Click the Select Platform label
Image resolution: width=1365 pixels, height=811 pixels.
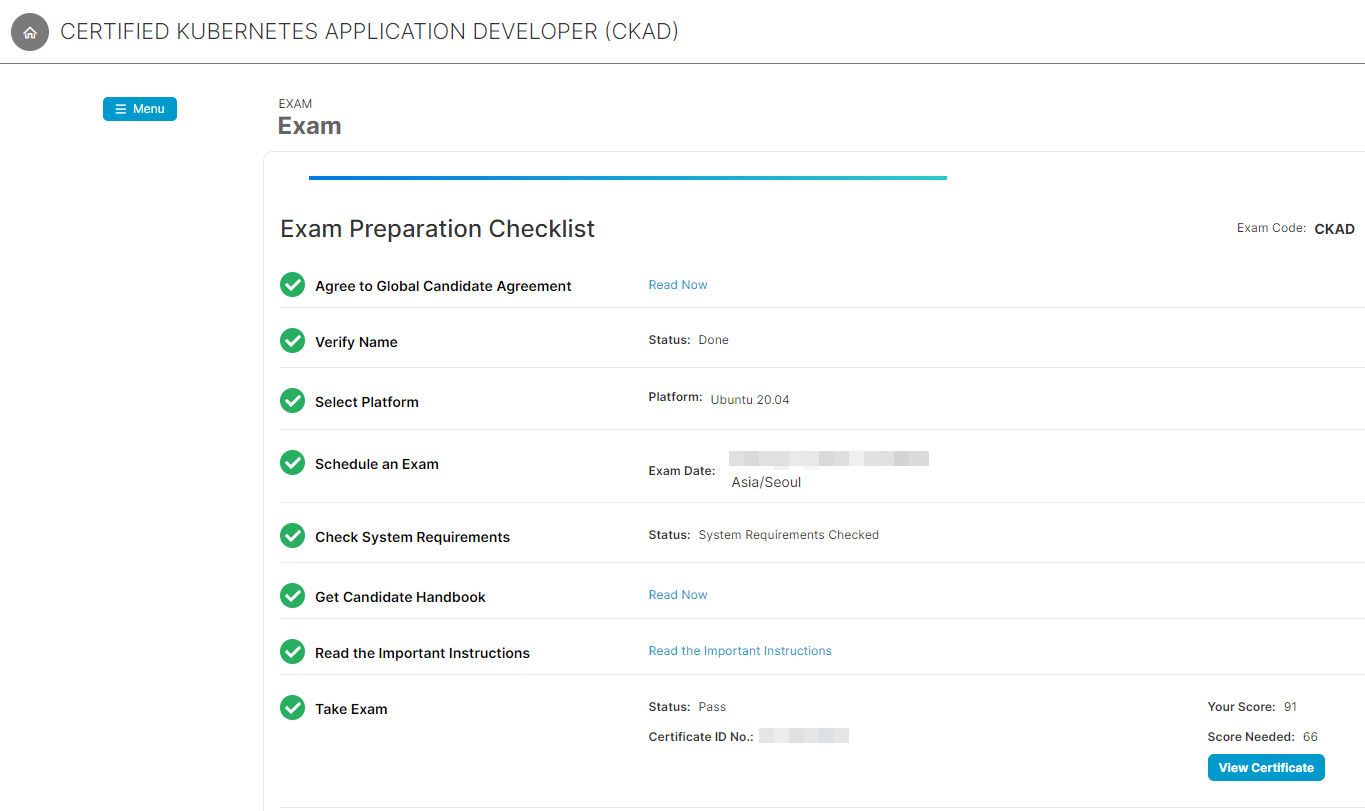click(x=367, y=402)
